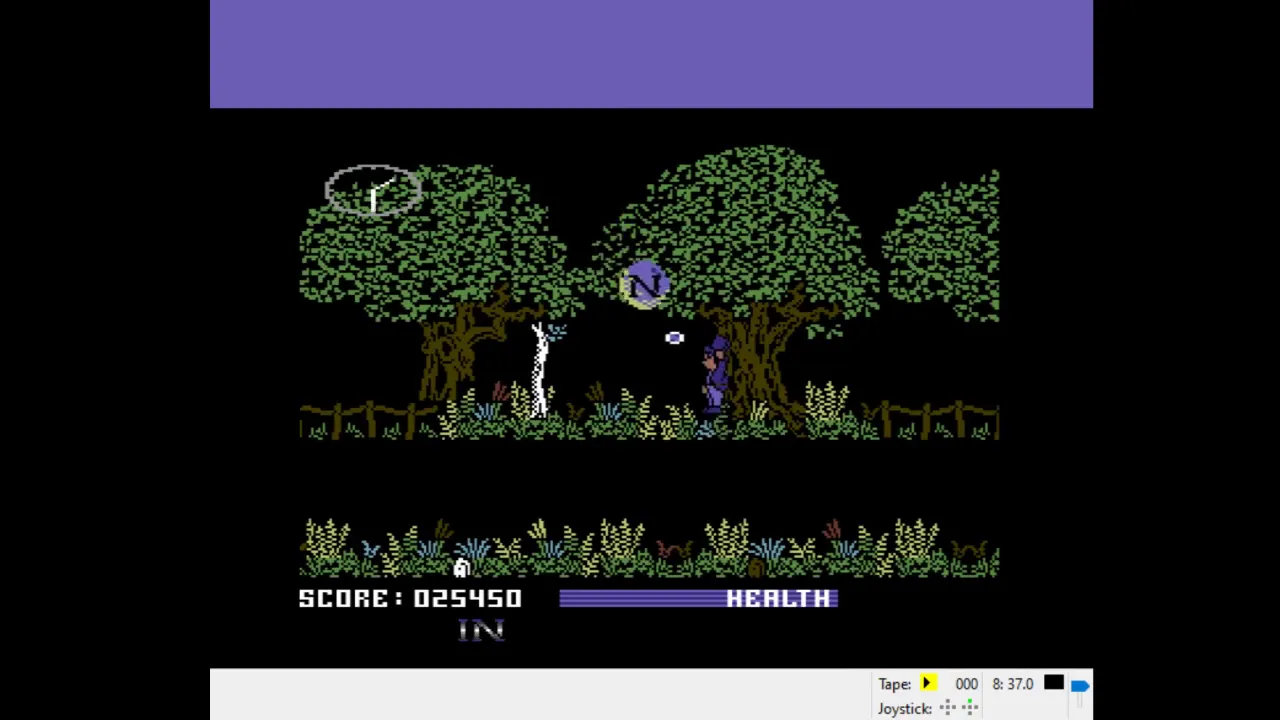This screenshot has height=720, width=1280.
Task: Click the blue hooded player character
Action: (715, 376)
